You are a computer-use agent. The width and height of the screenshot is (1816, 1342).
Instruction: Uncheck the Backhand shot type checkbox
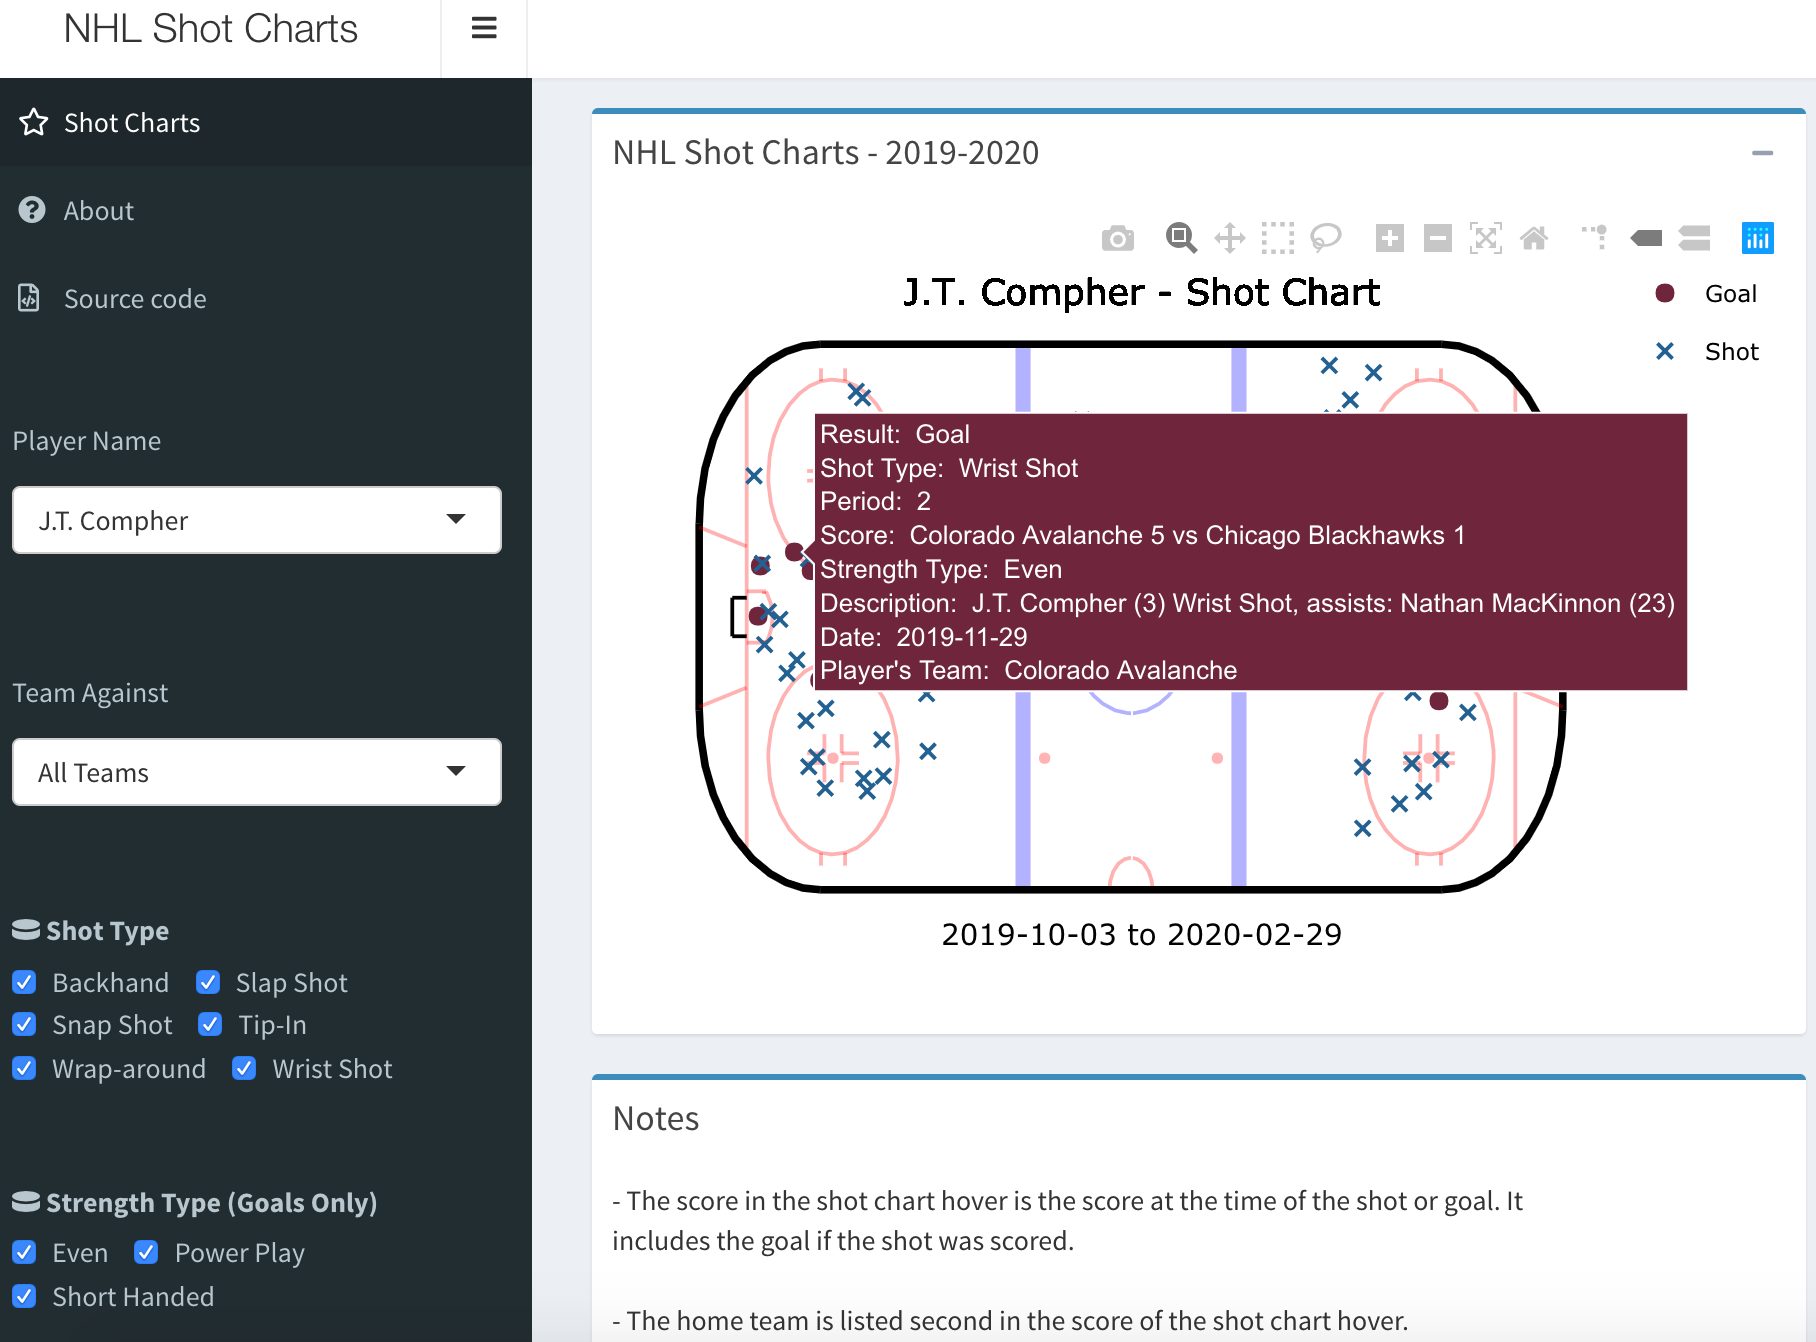[25, 983]
